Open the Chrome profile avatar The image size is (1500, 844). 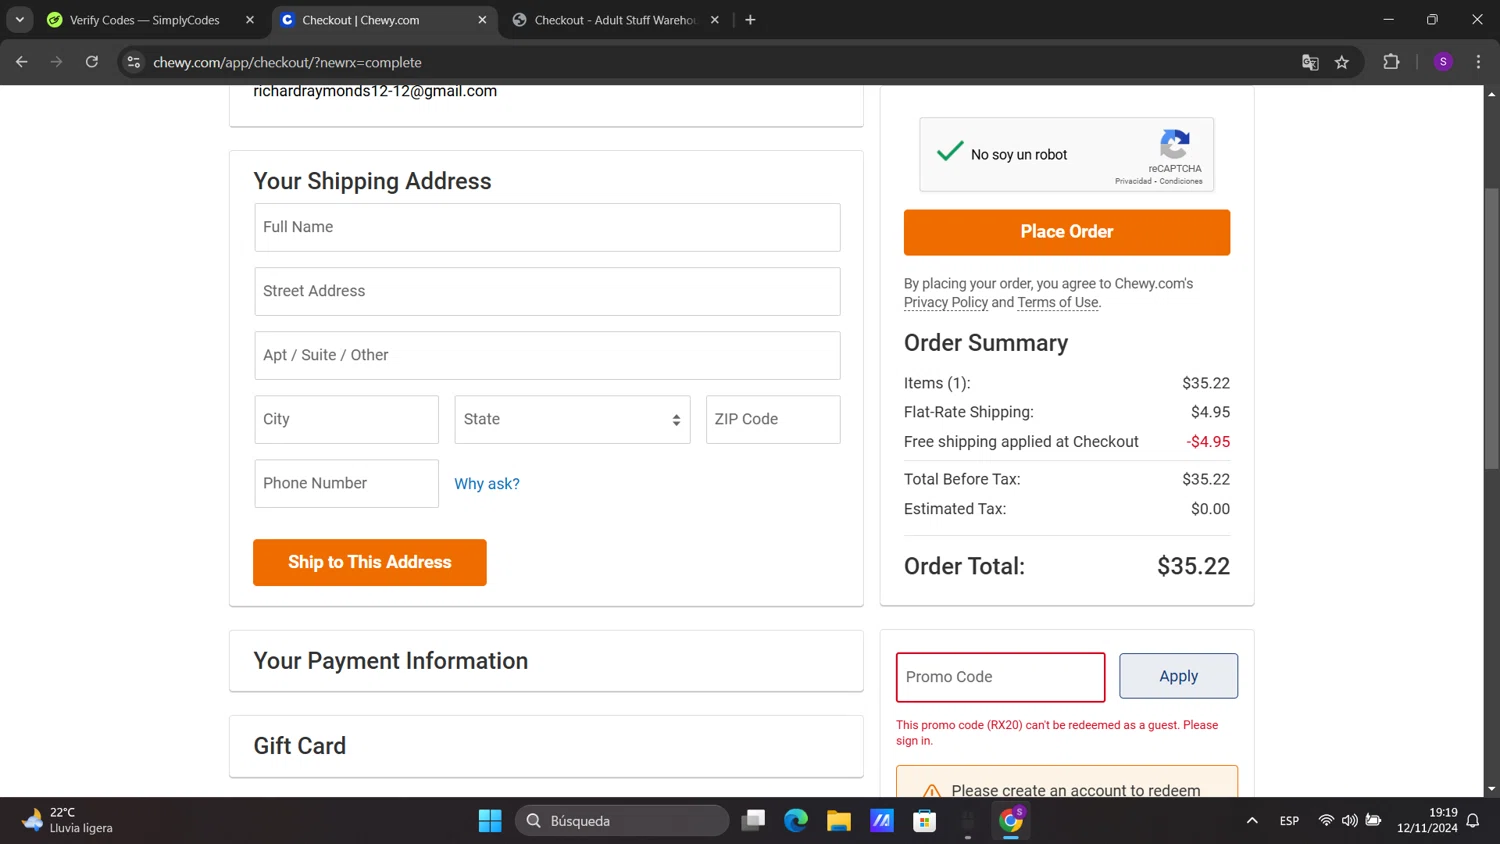(1443, 62)
